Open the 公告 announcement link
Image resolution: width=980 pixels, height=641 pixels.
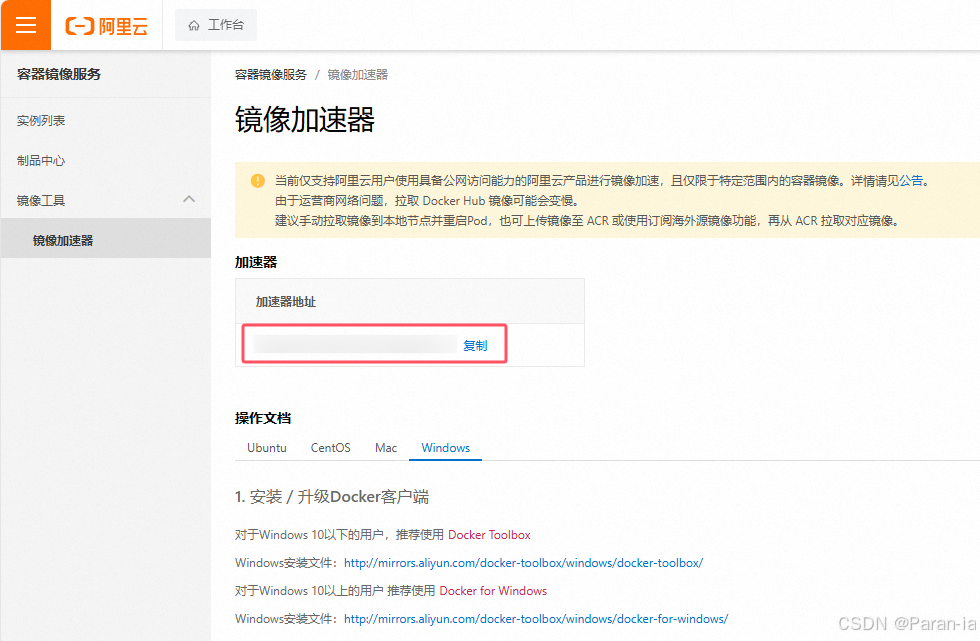[x=911, y=181]
